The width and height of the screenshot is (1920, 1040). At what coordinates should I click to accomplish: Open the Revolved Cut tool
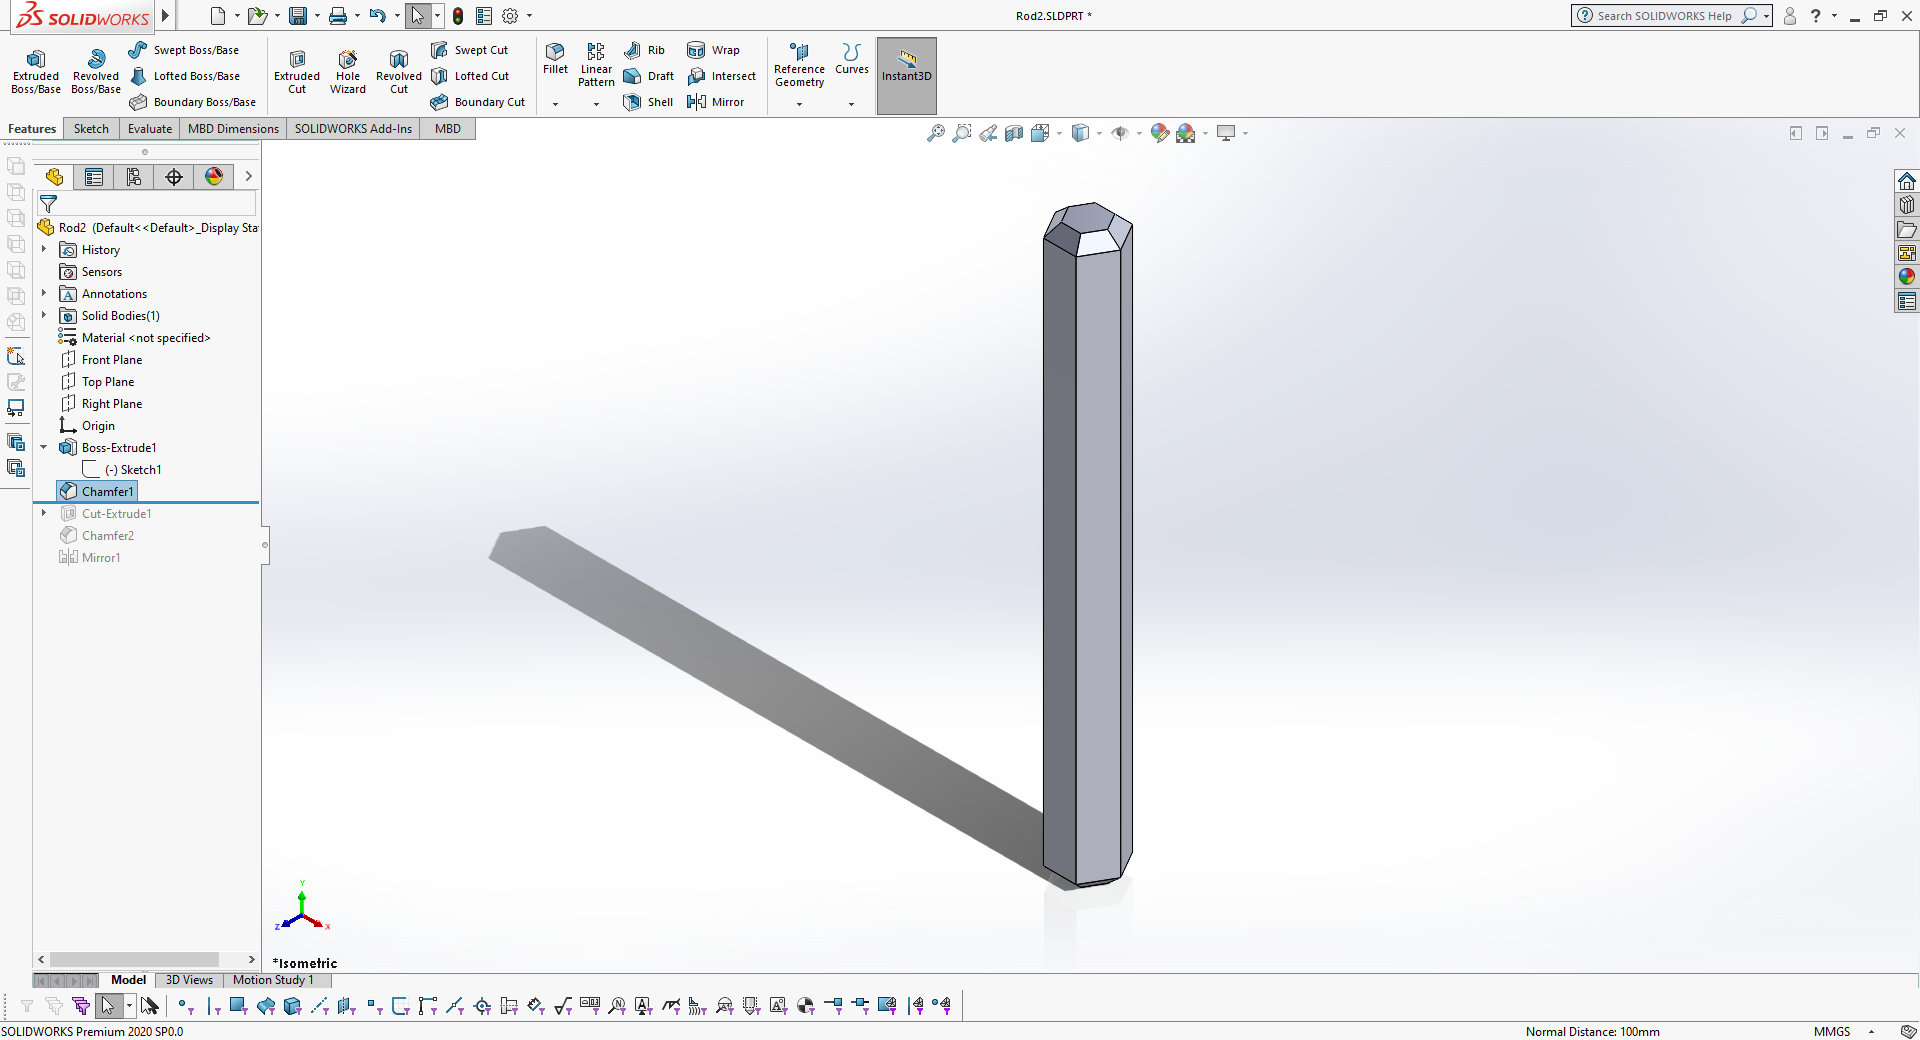click(x=399, y=72)
